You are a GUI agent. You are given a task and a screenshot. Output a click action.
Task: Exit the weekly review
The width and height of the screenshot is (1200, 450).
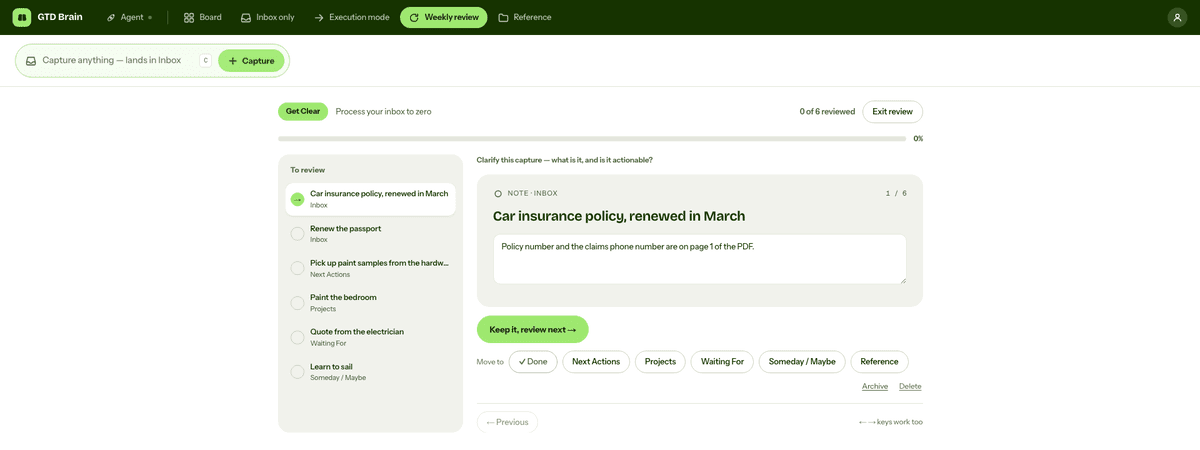(x=892, y=111)
